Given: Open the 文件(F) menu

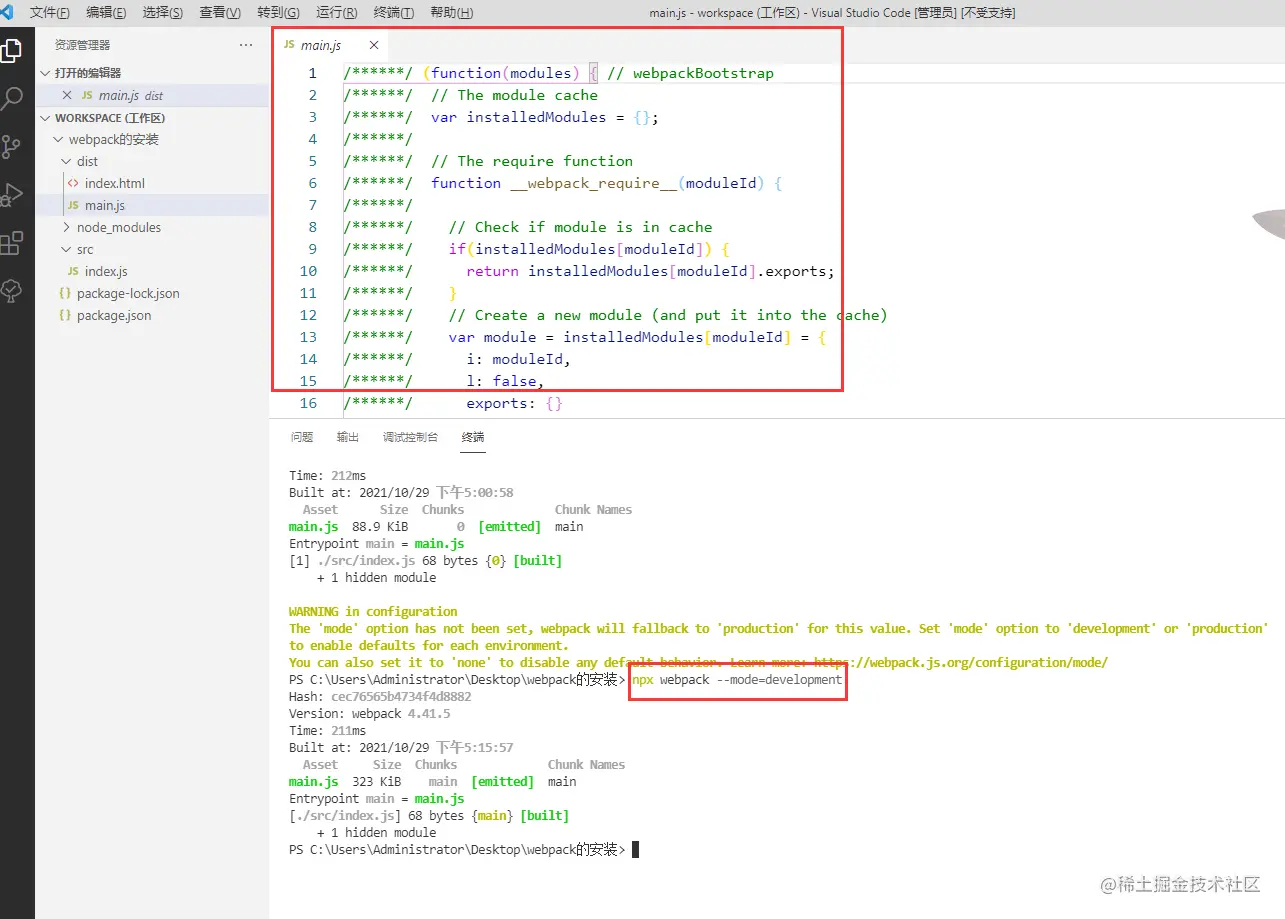Looking at the screenshot, I should pos(50,13).
